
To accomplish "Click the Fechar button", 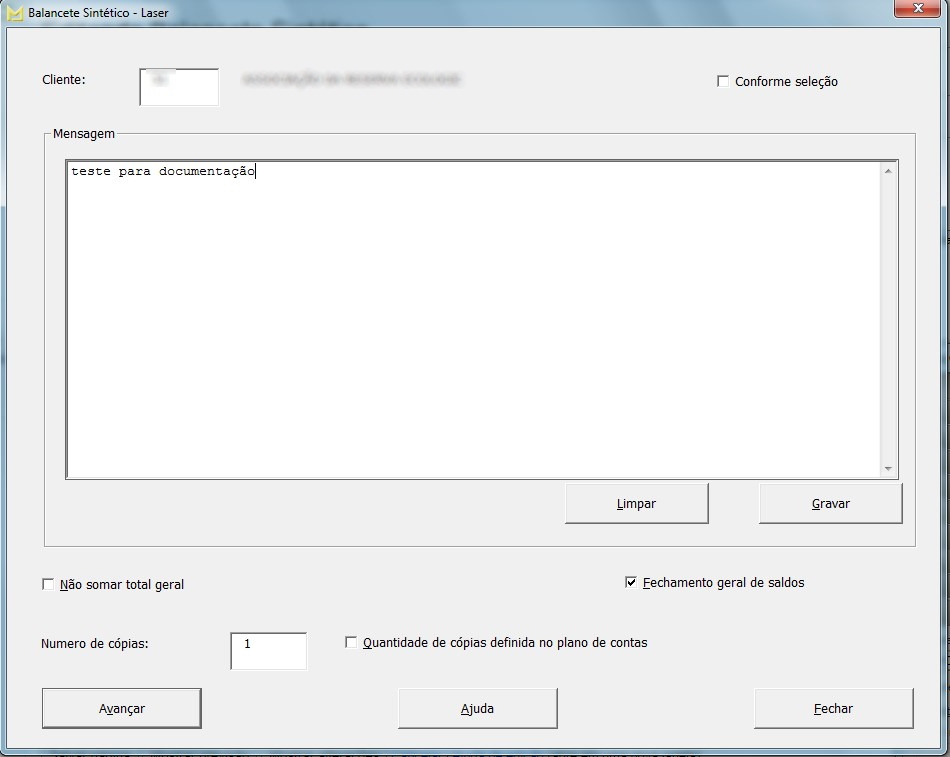I will pyautogui.click(x=833, y=708).
